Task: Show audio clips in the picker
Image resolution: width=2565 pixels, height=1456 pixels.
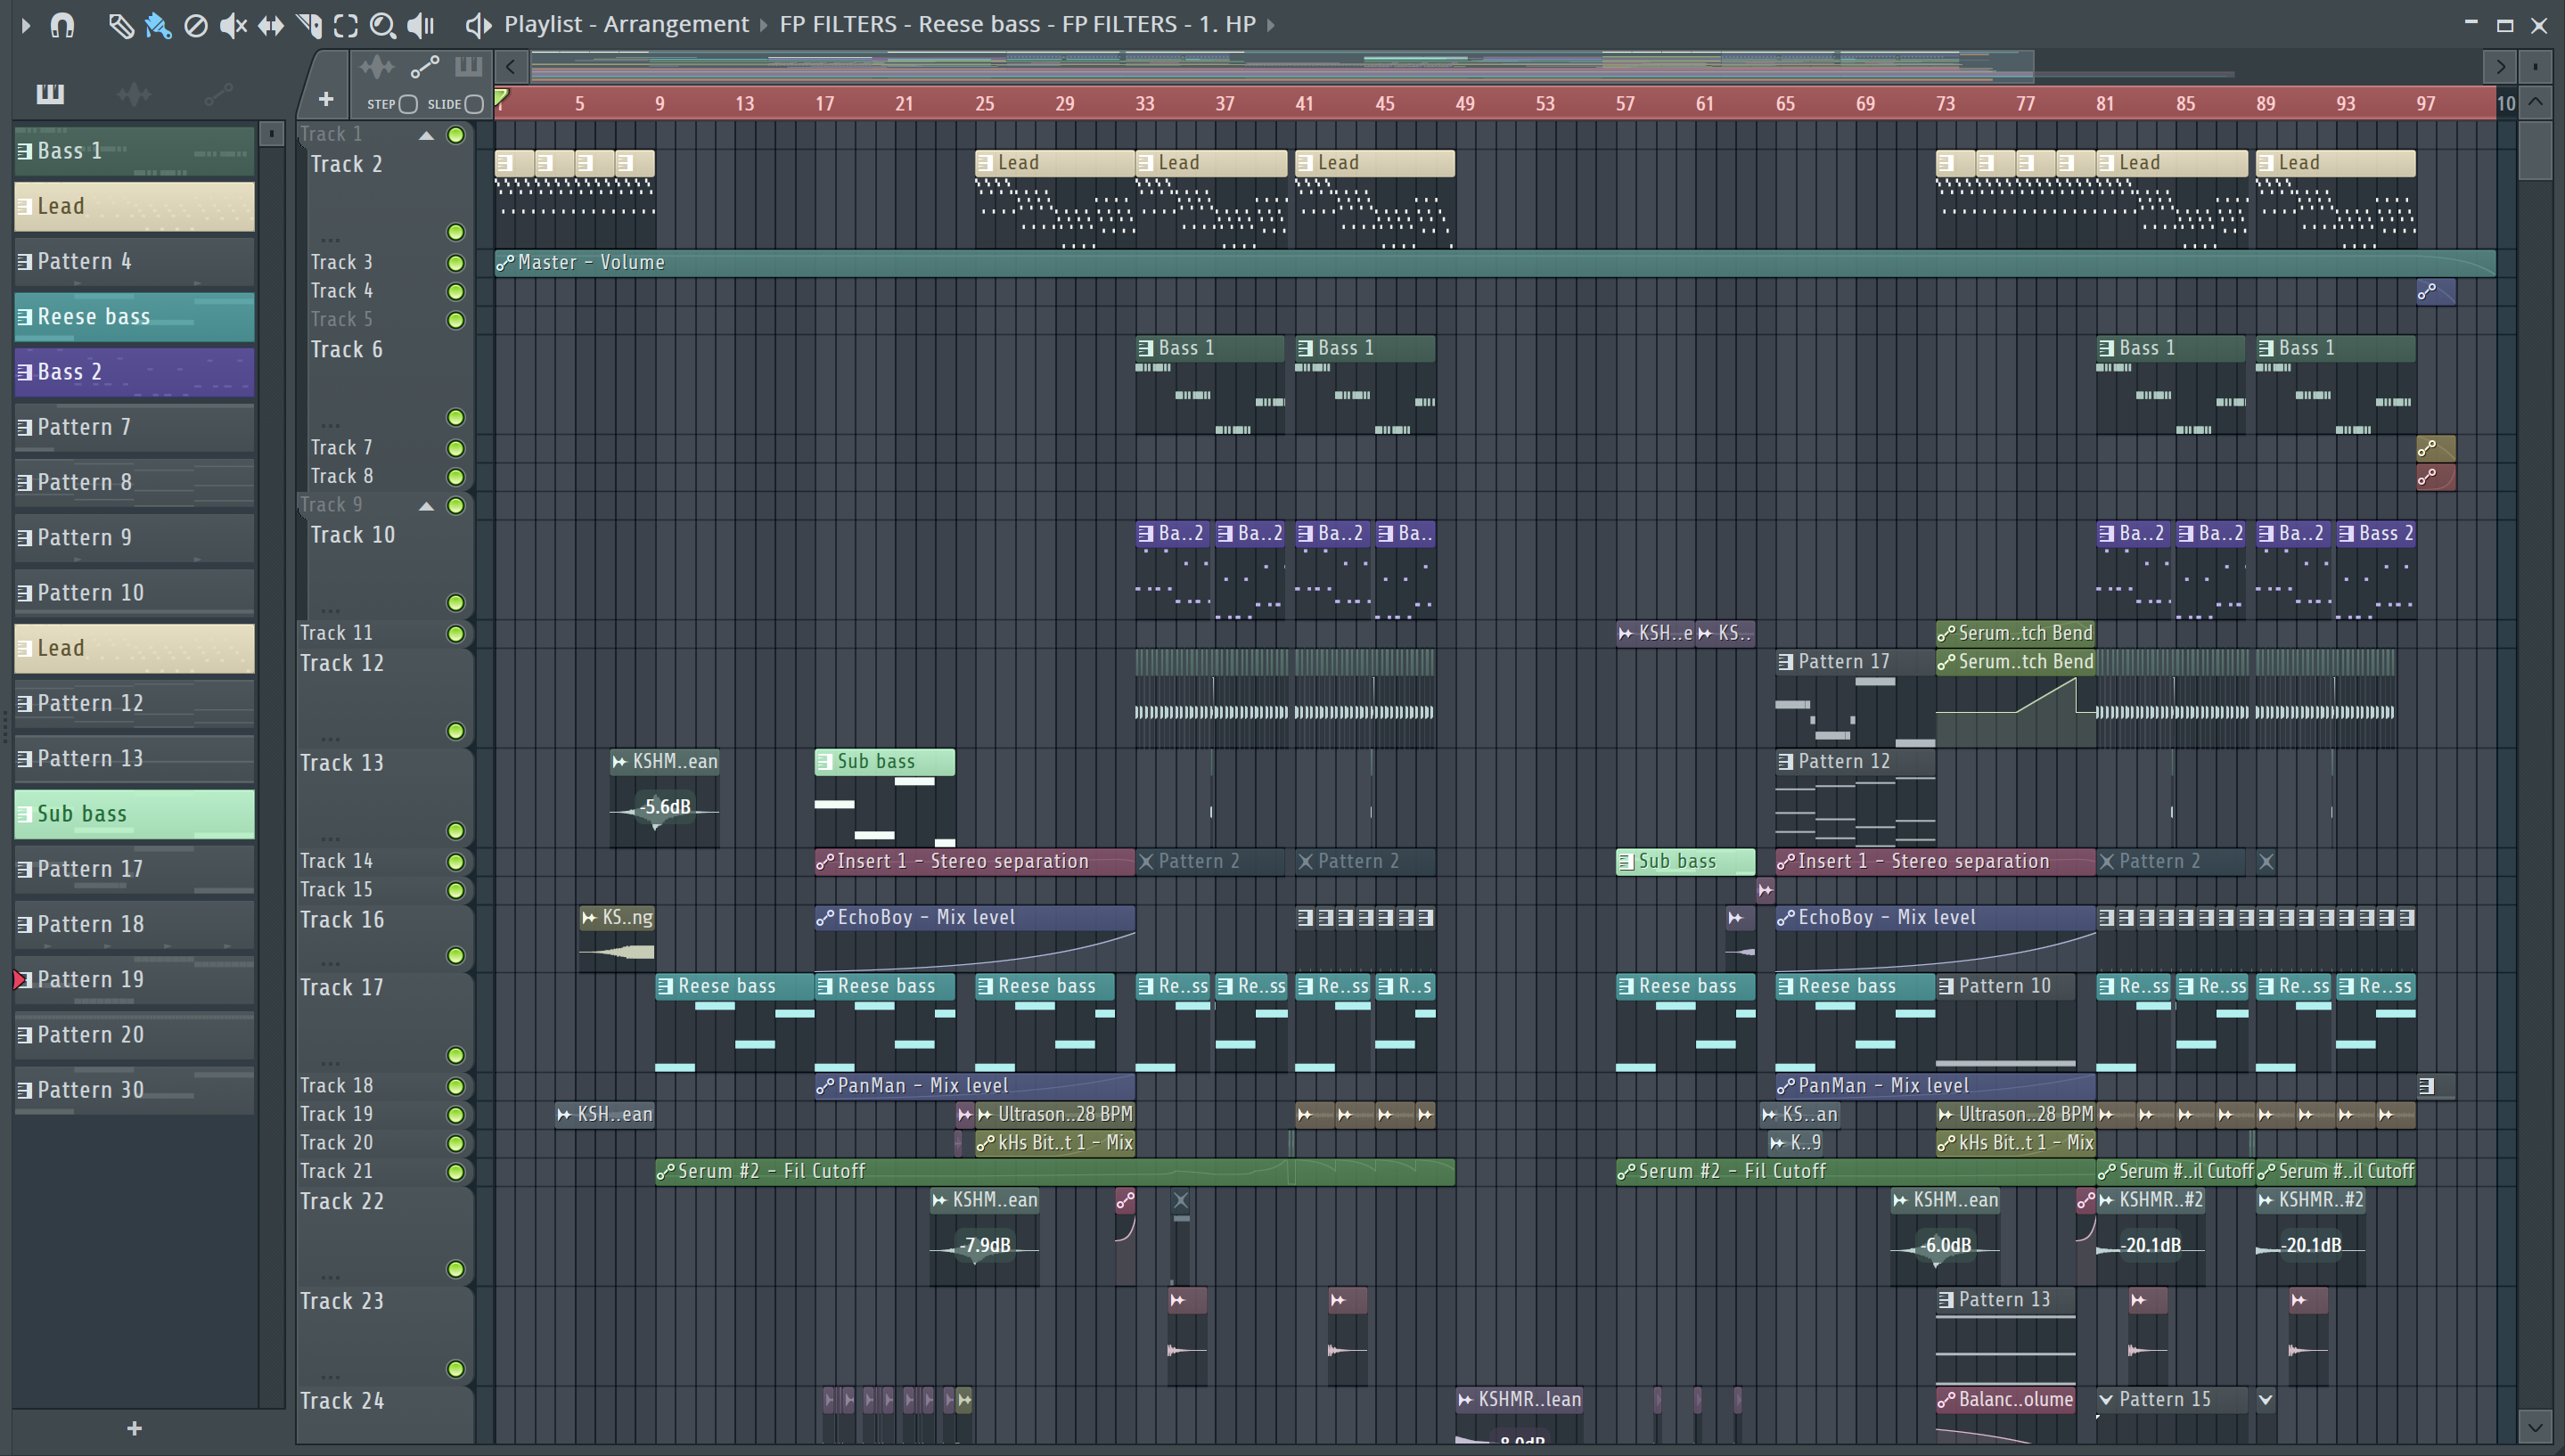Action: 134,94
